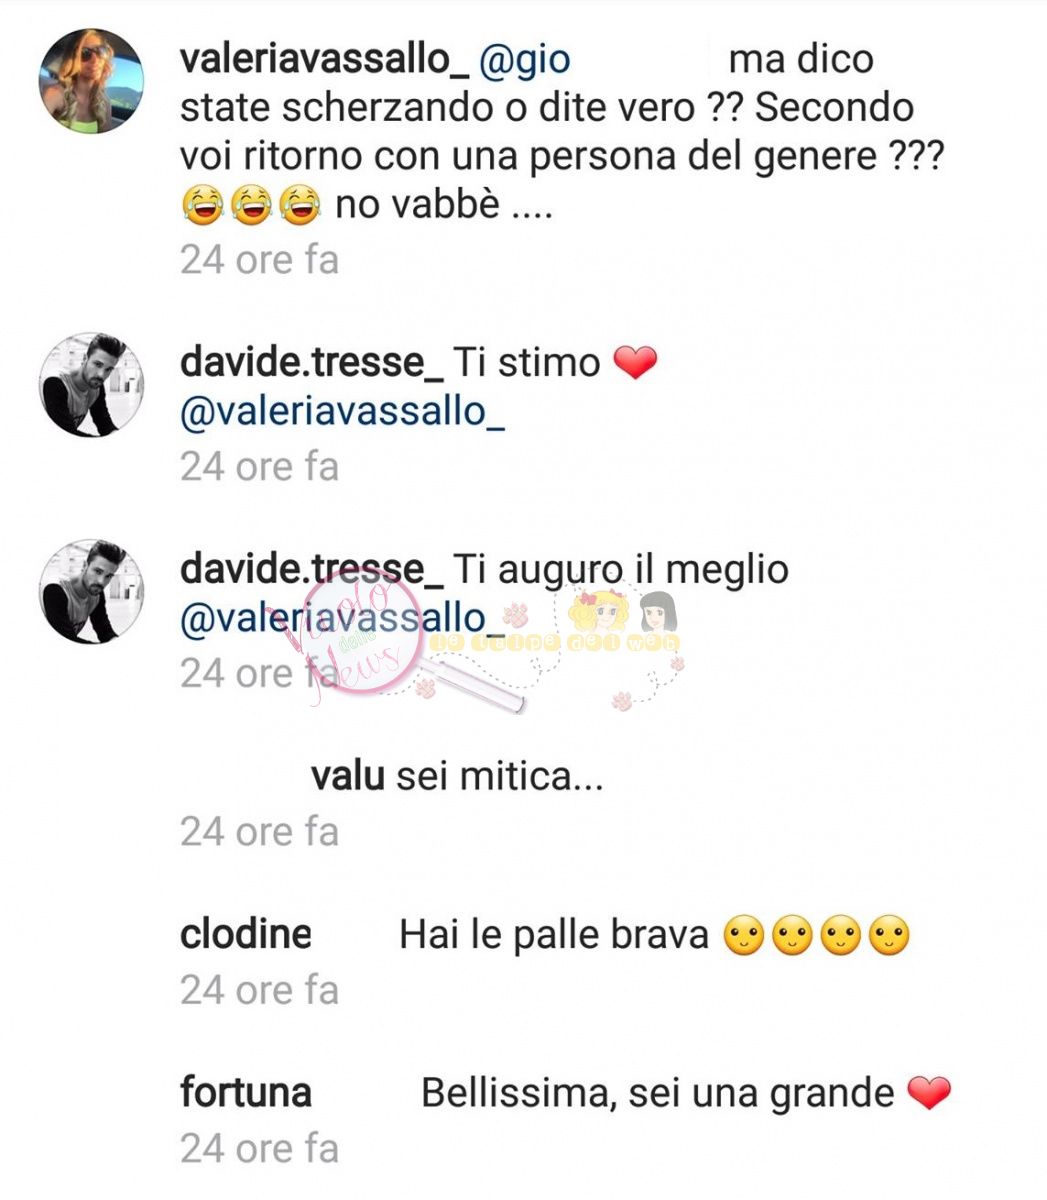The width and height of the screenshot is (1047, 1200).
Task: Open davide.tresse_ avatar on Ti stimo comment
Action: point(91,385)
